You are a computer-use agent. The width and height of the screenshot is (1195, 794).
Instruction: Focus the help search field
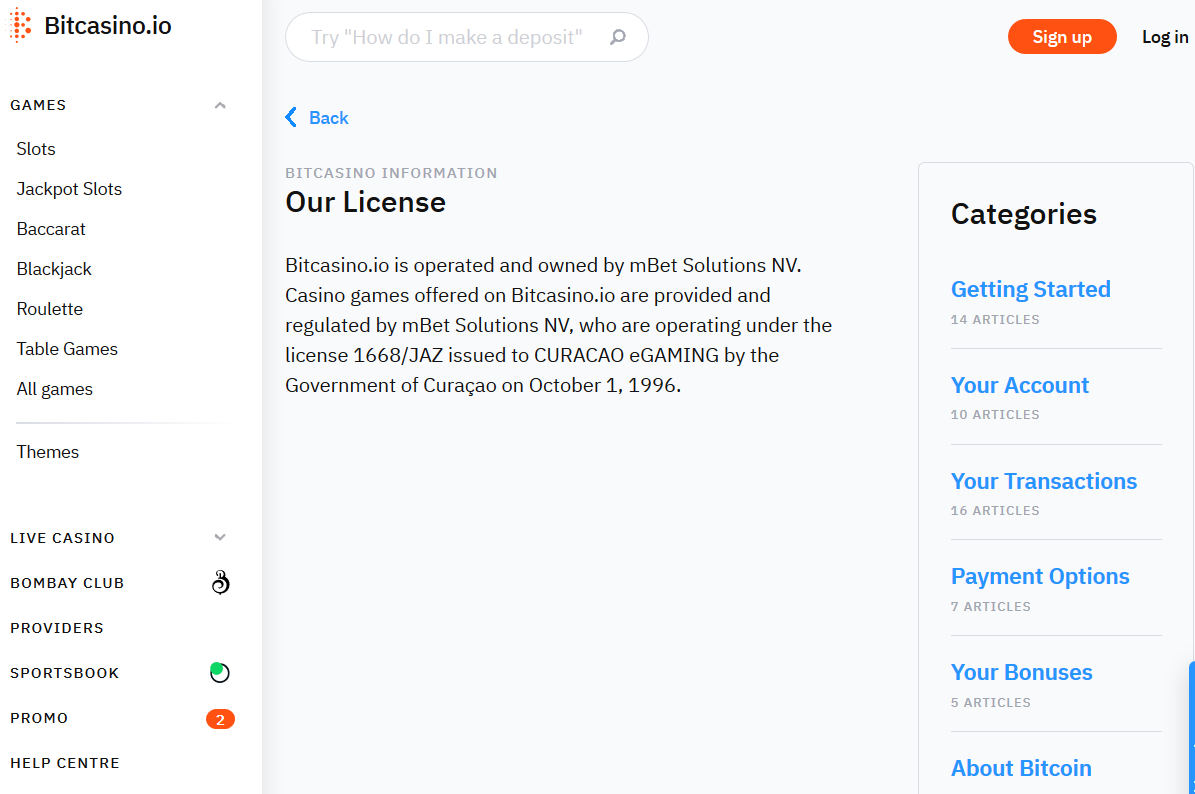point(446,38)
